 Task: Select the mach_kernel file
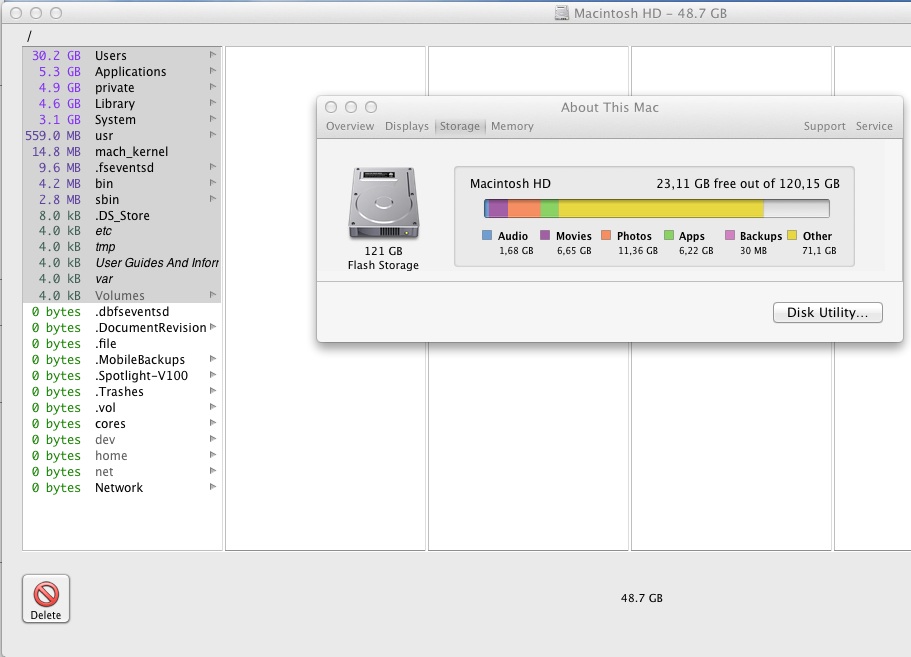point(122,152)
